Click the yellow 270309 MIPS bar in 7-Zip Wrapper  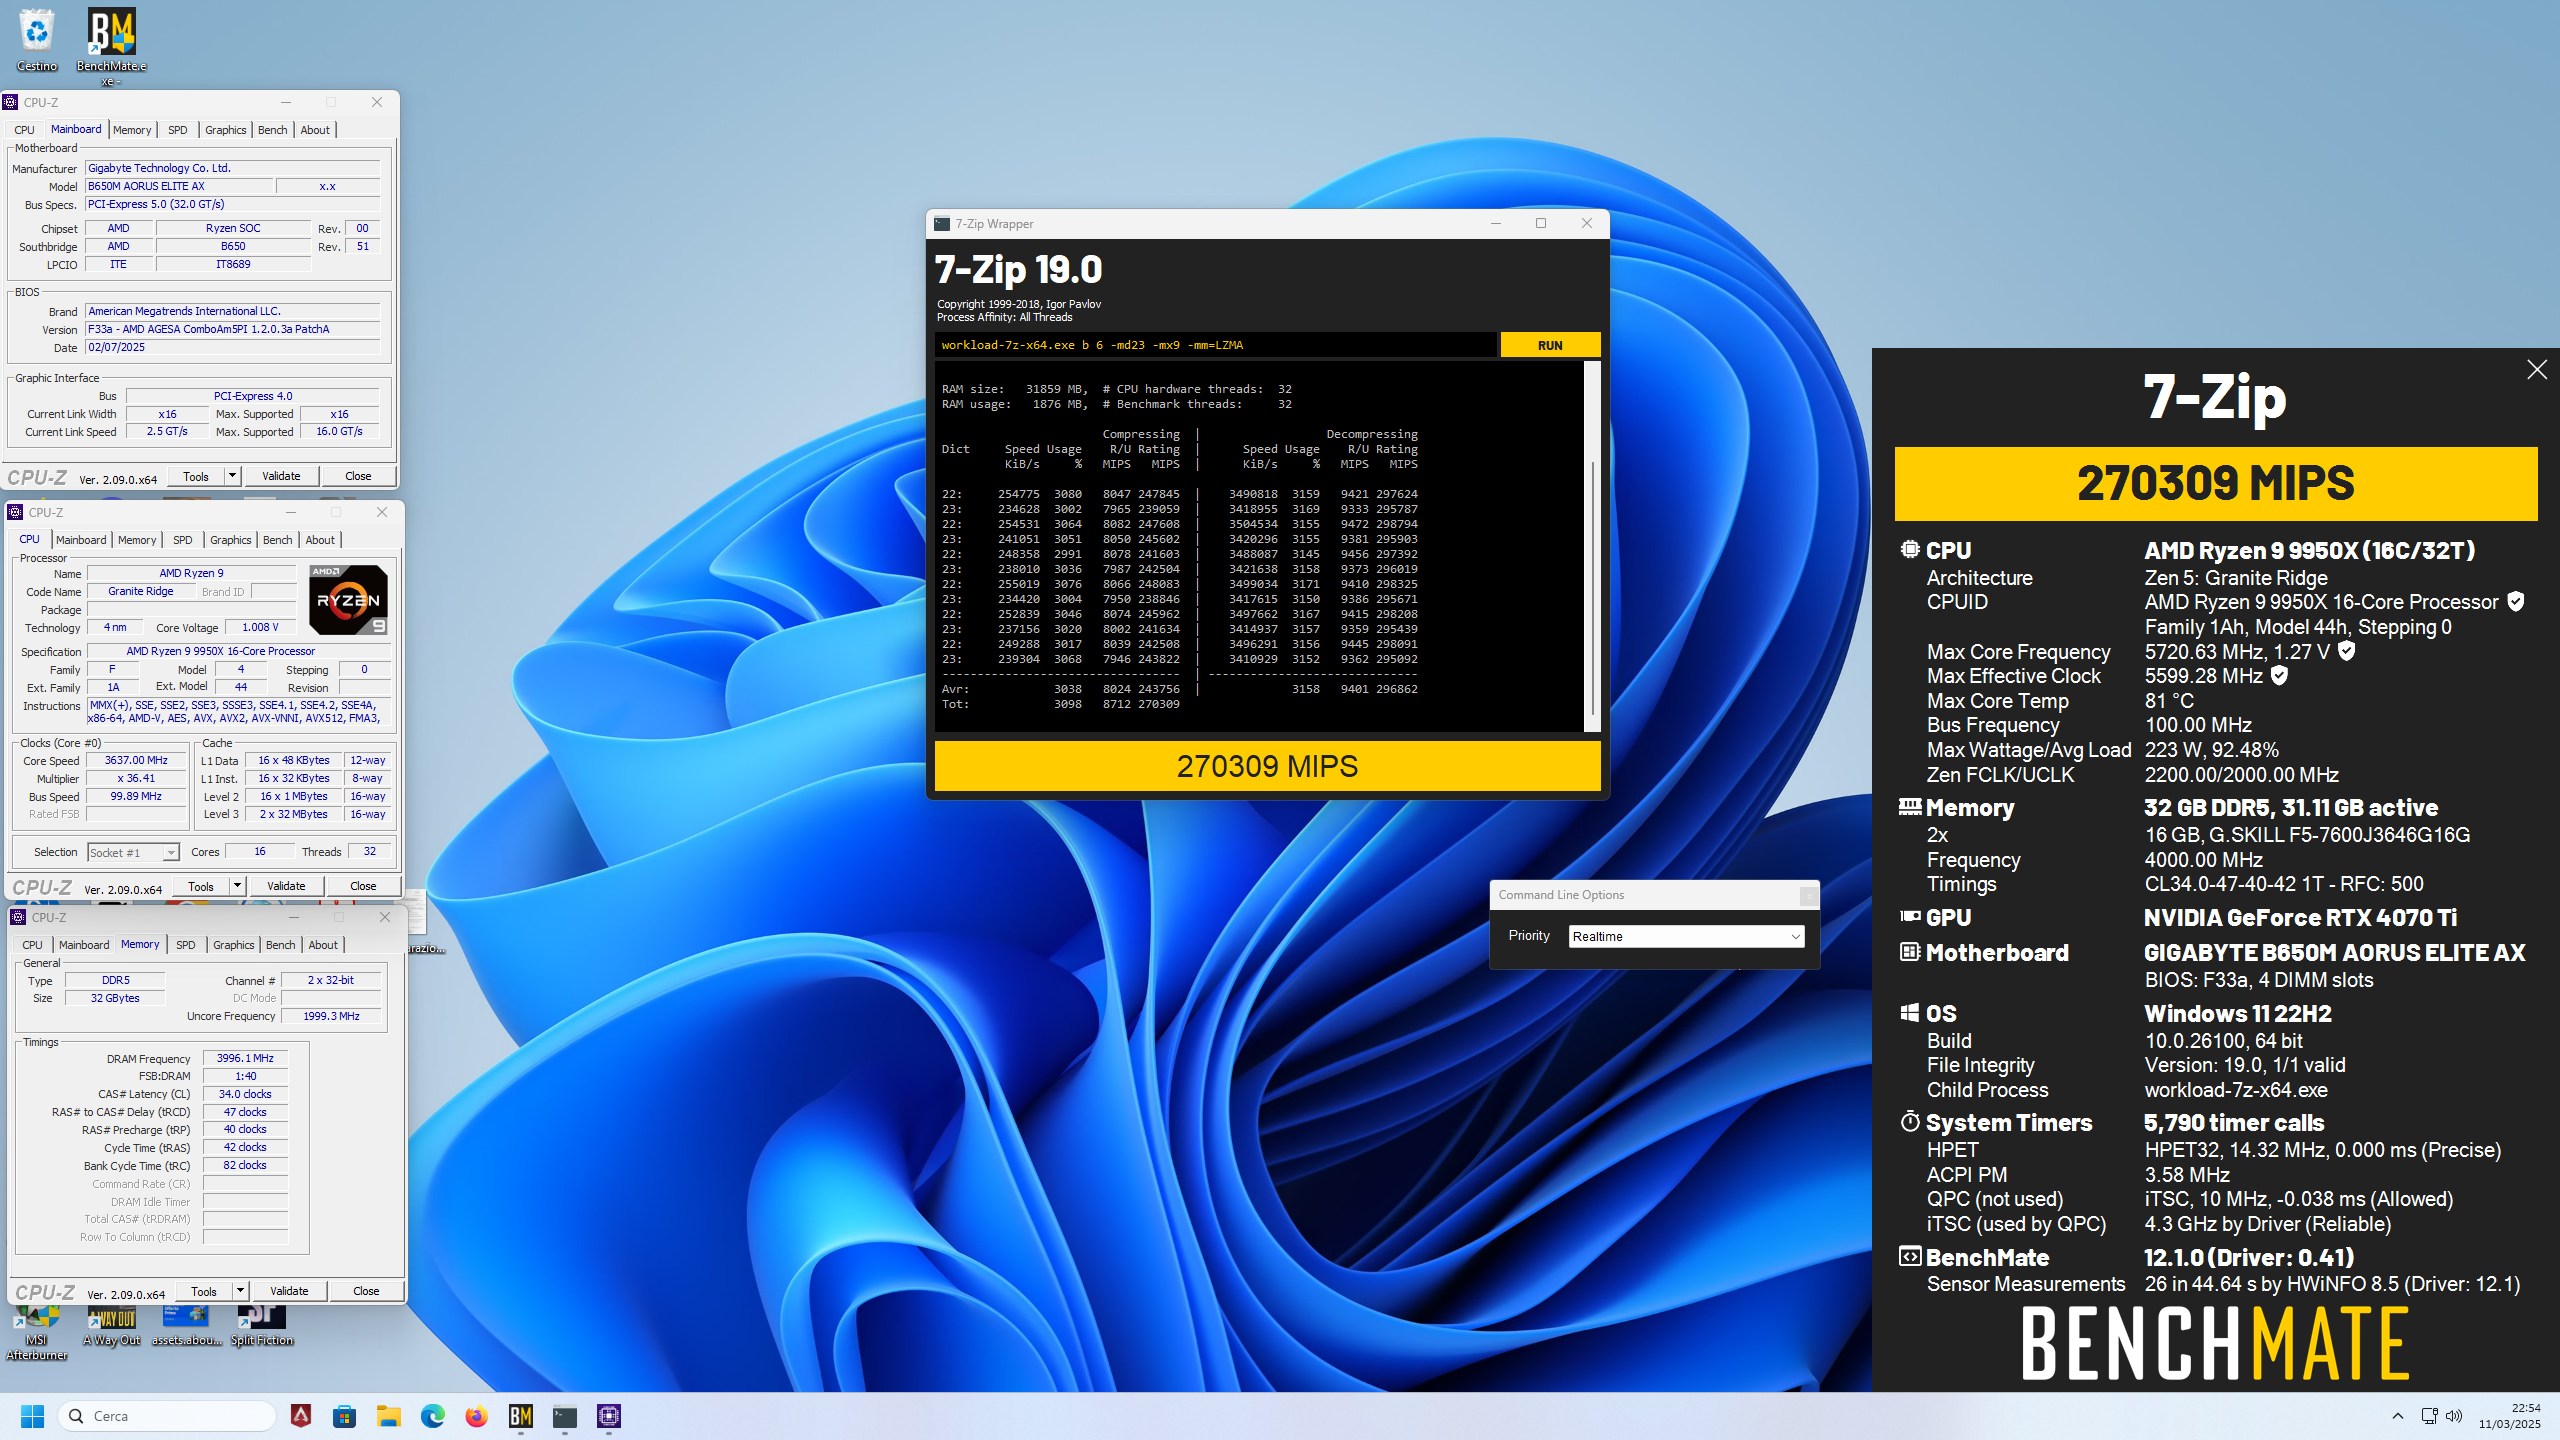pyautogui.click(x=1267, y=766)
